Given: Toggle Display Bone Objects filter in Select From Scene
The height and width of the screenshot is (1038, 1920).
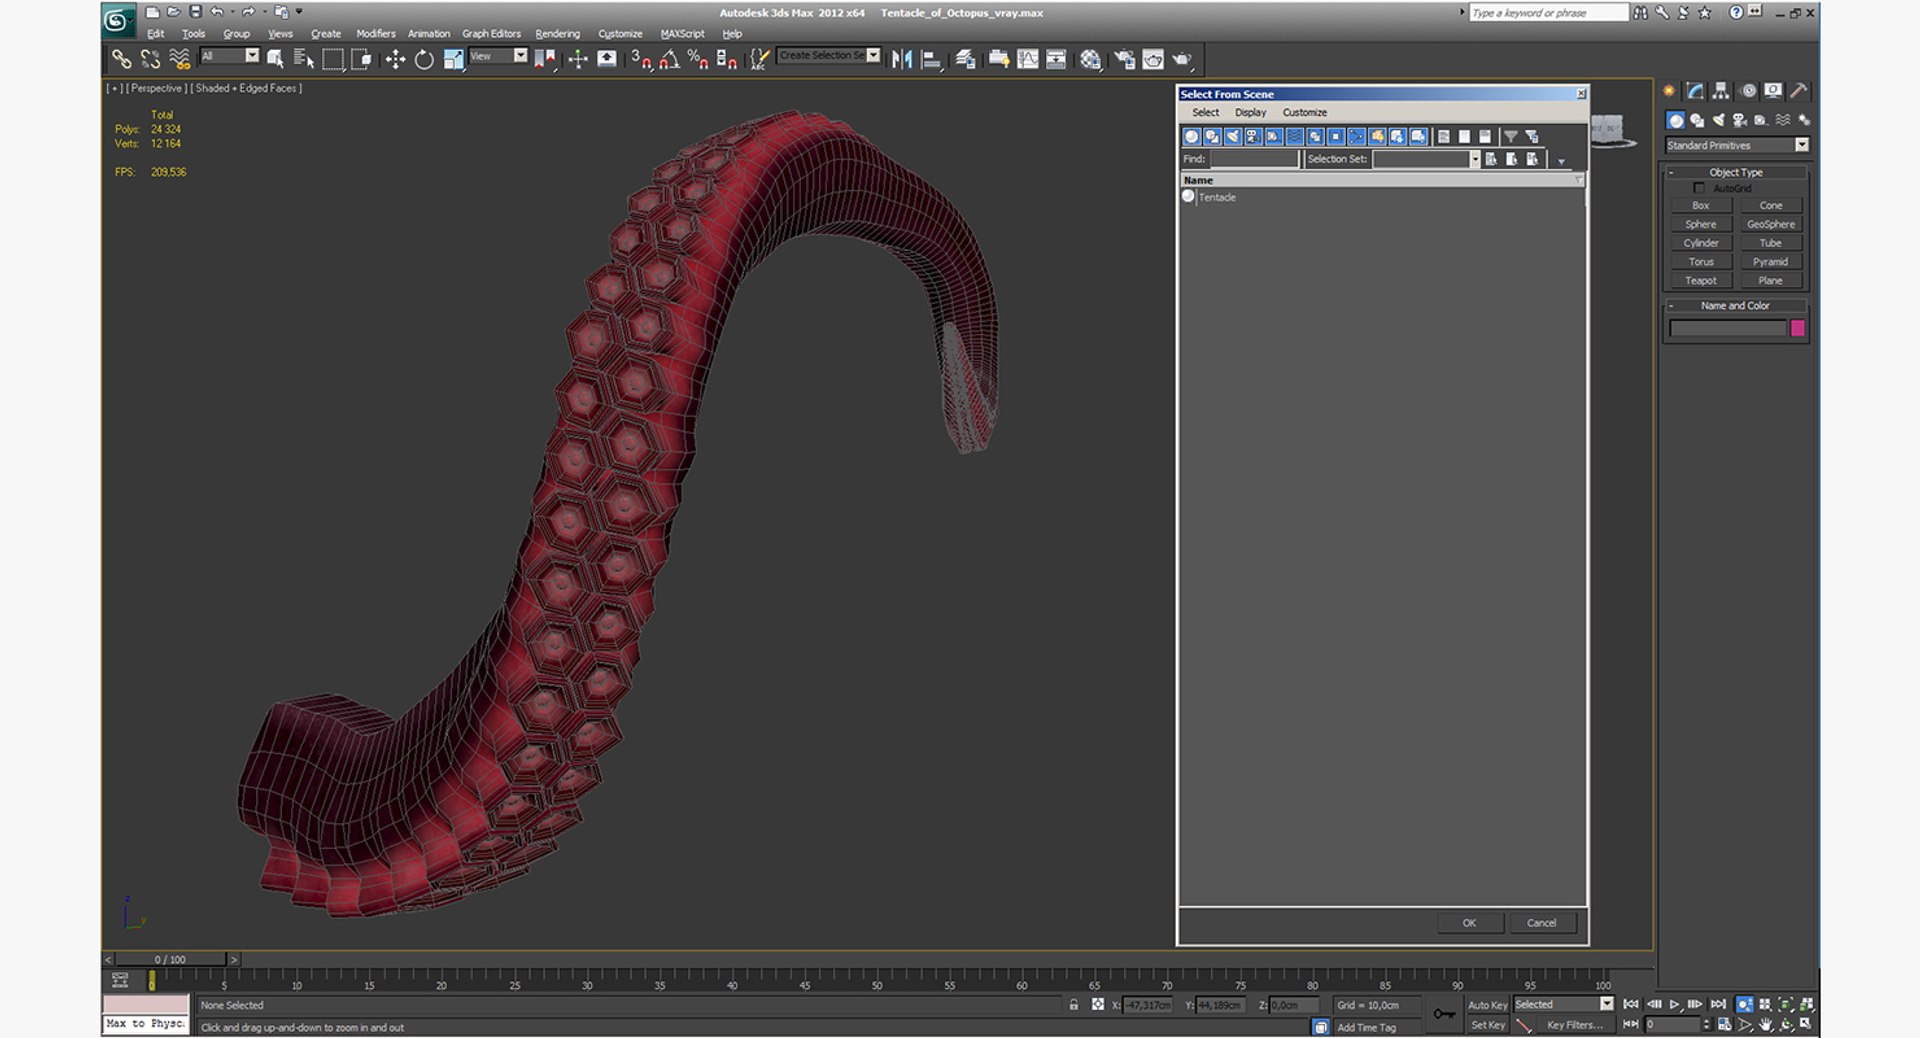Looking at the screenshot, I should (x=1357, y=137).
